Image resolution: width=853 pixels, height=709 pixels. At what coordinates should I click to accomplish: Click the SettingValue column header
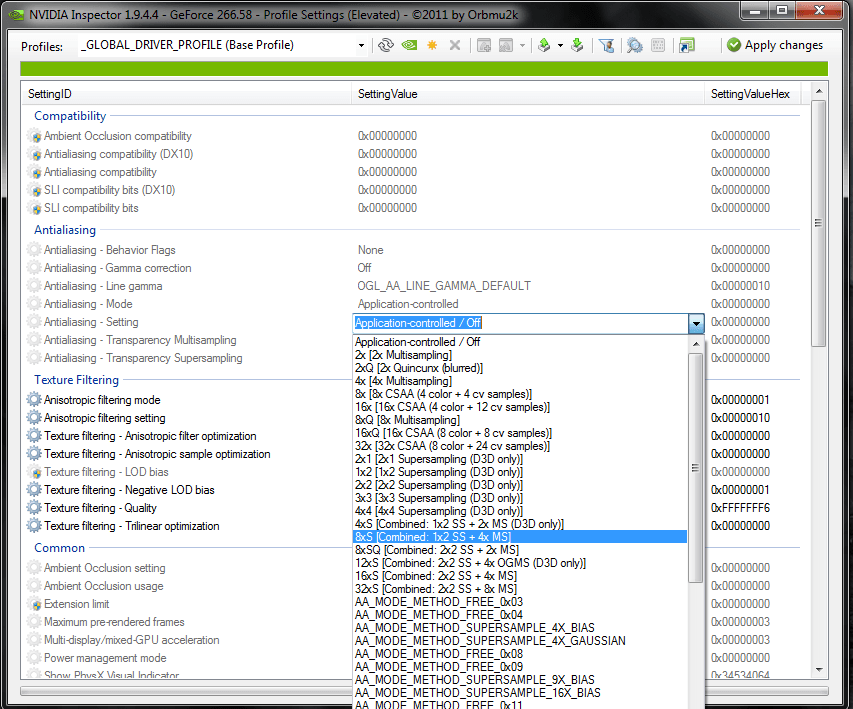pos(528,94)
